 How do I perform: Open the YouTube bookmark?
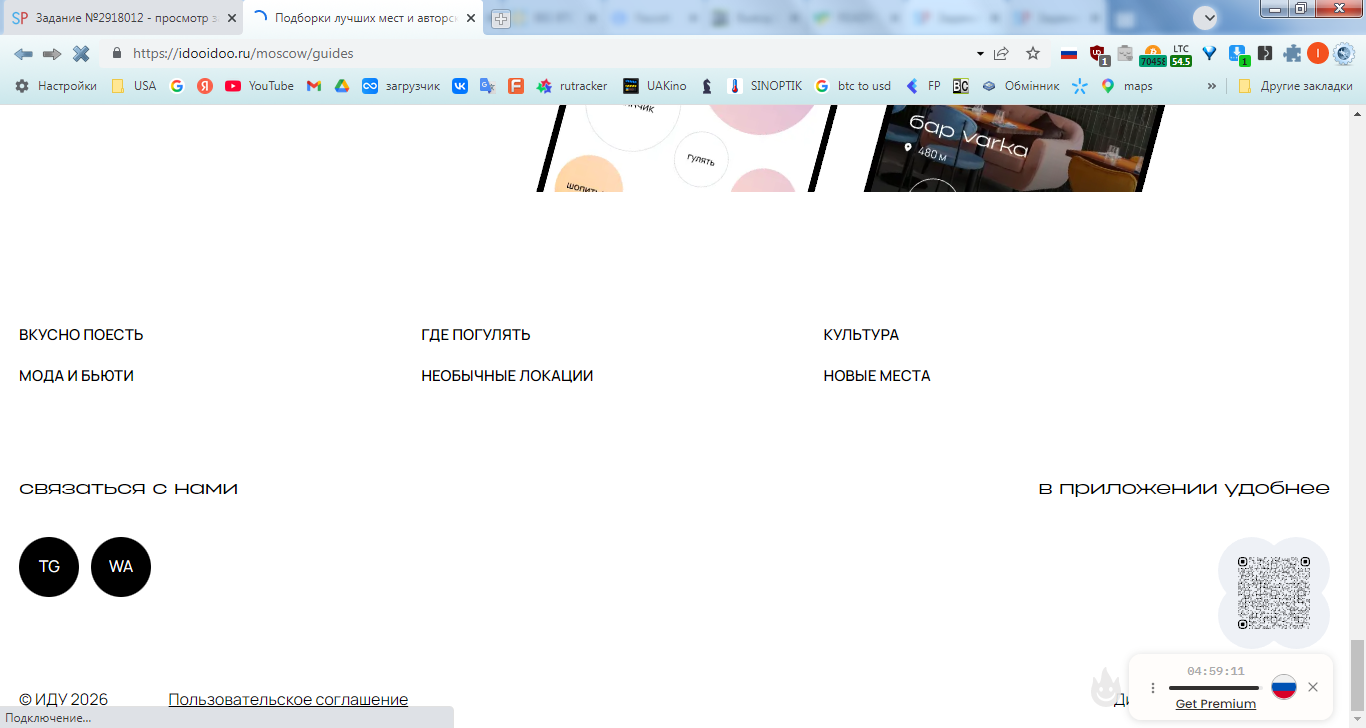tap(260, 86)
